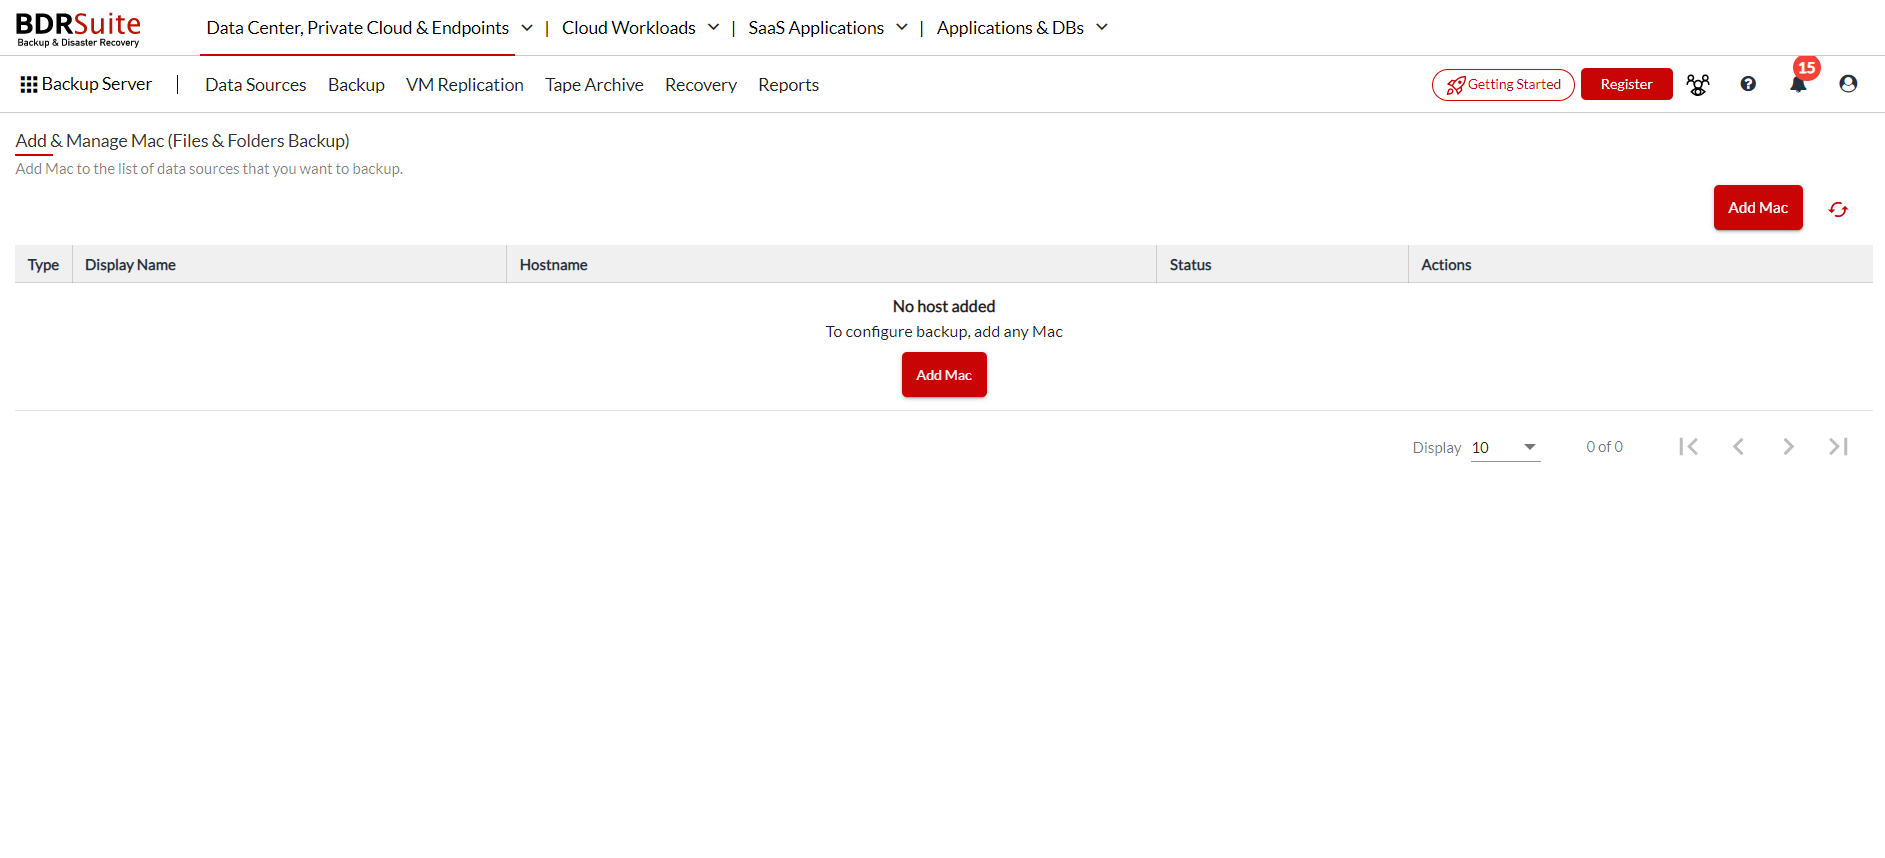
Task: Open the Recovery menu
Action: (x=701, y=85)
